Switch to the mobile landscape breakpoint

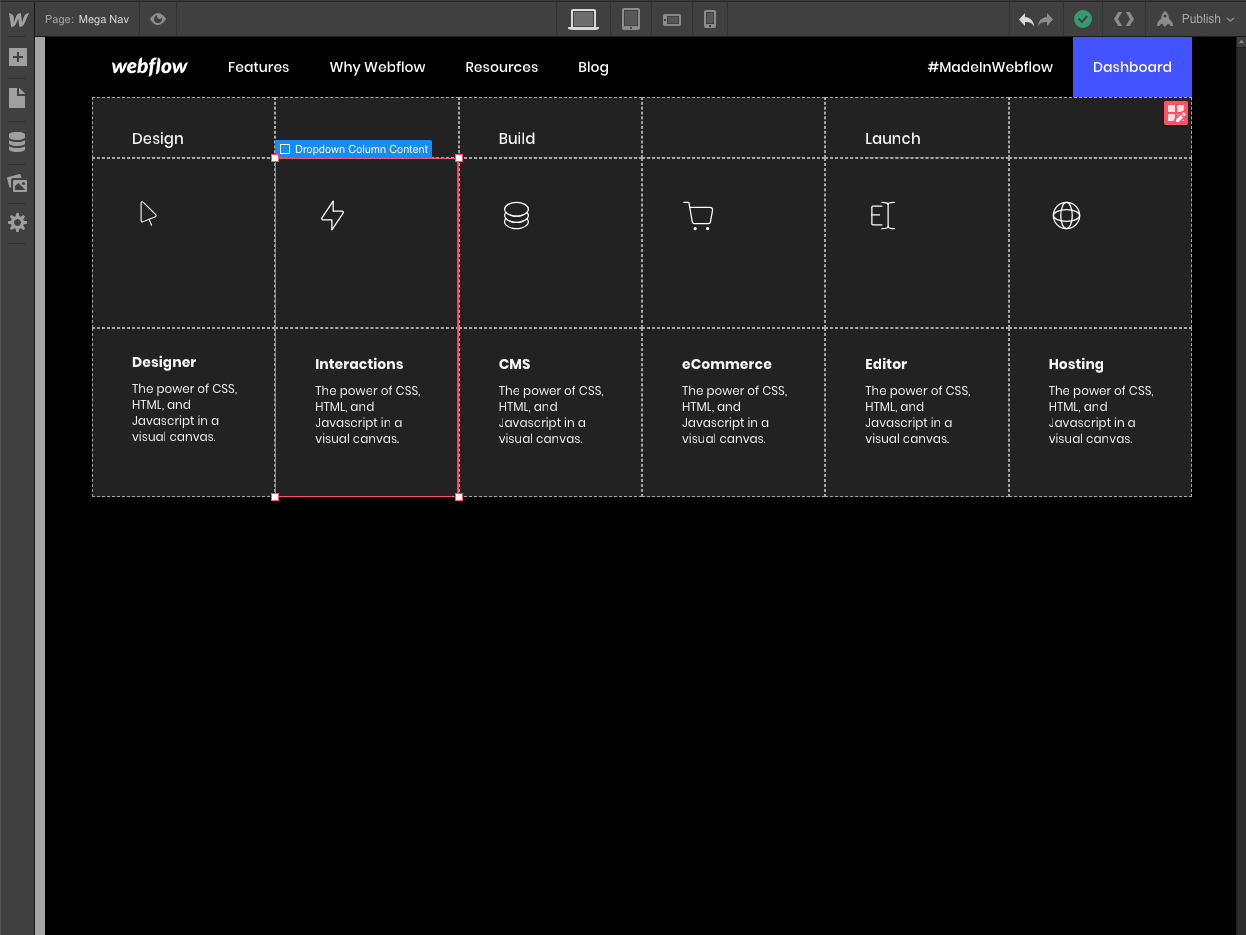[x=671, y=19]
